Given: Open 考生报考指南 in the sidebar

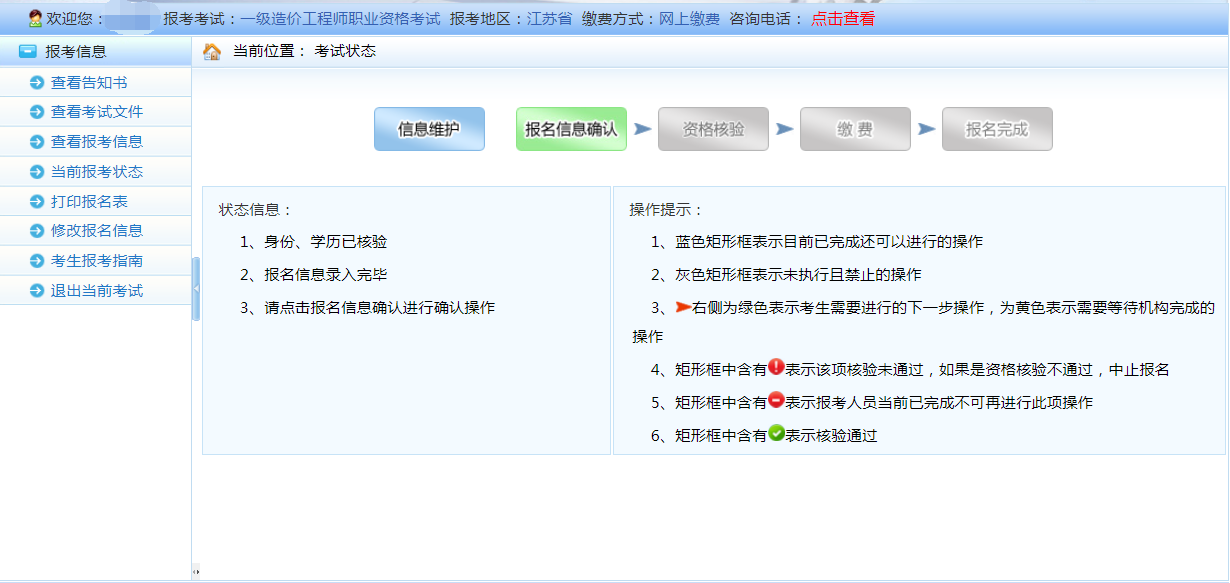Looking at the screenshot, I should click(x=97, y=261).
